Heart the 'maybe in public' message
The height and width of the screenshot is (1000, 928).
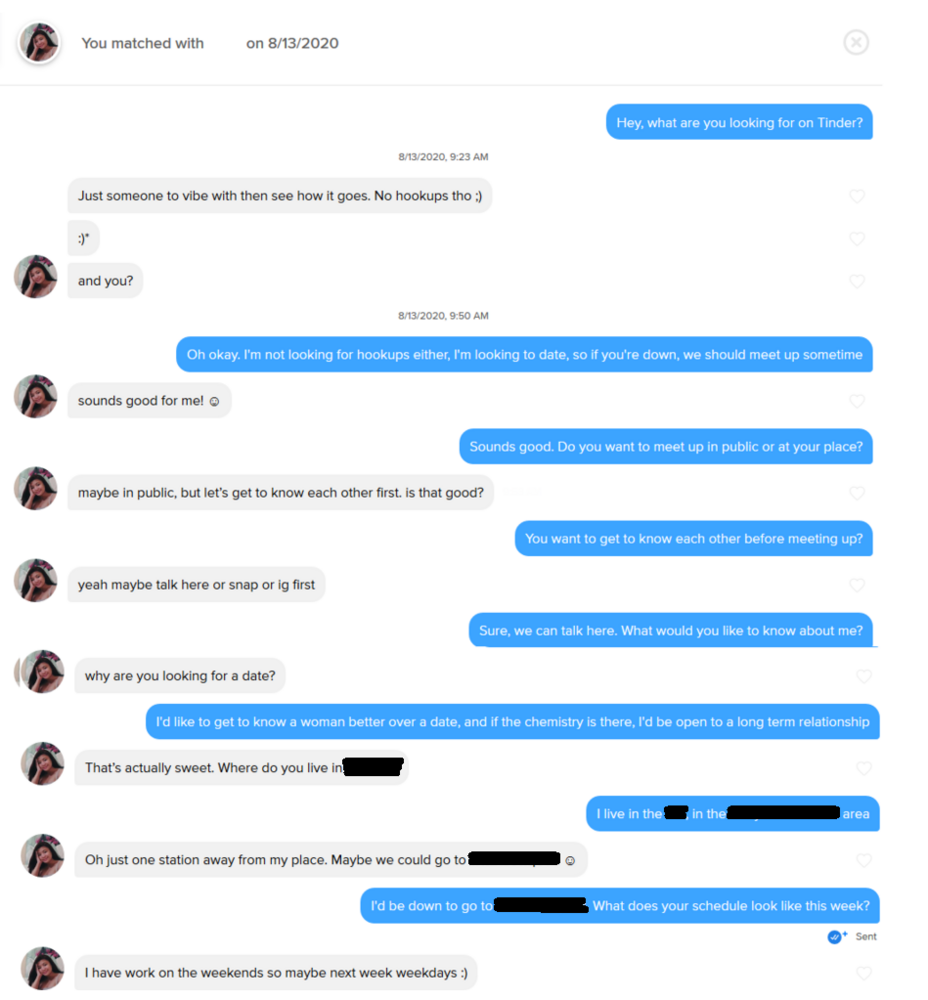[x=857, y=493]
